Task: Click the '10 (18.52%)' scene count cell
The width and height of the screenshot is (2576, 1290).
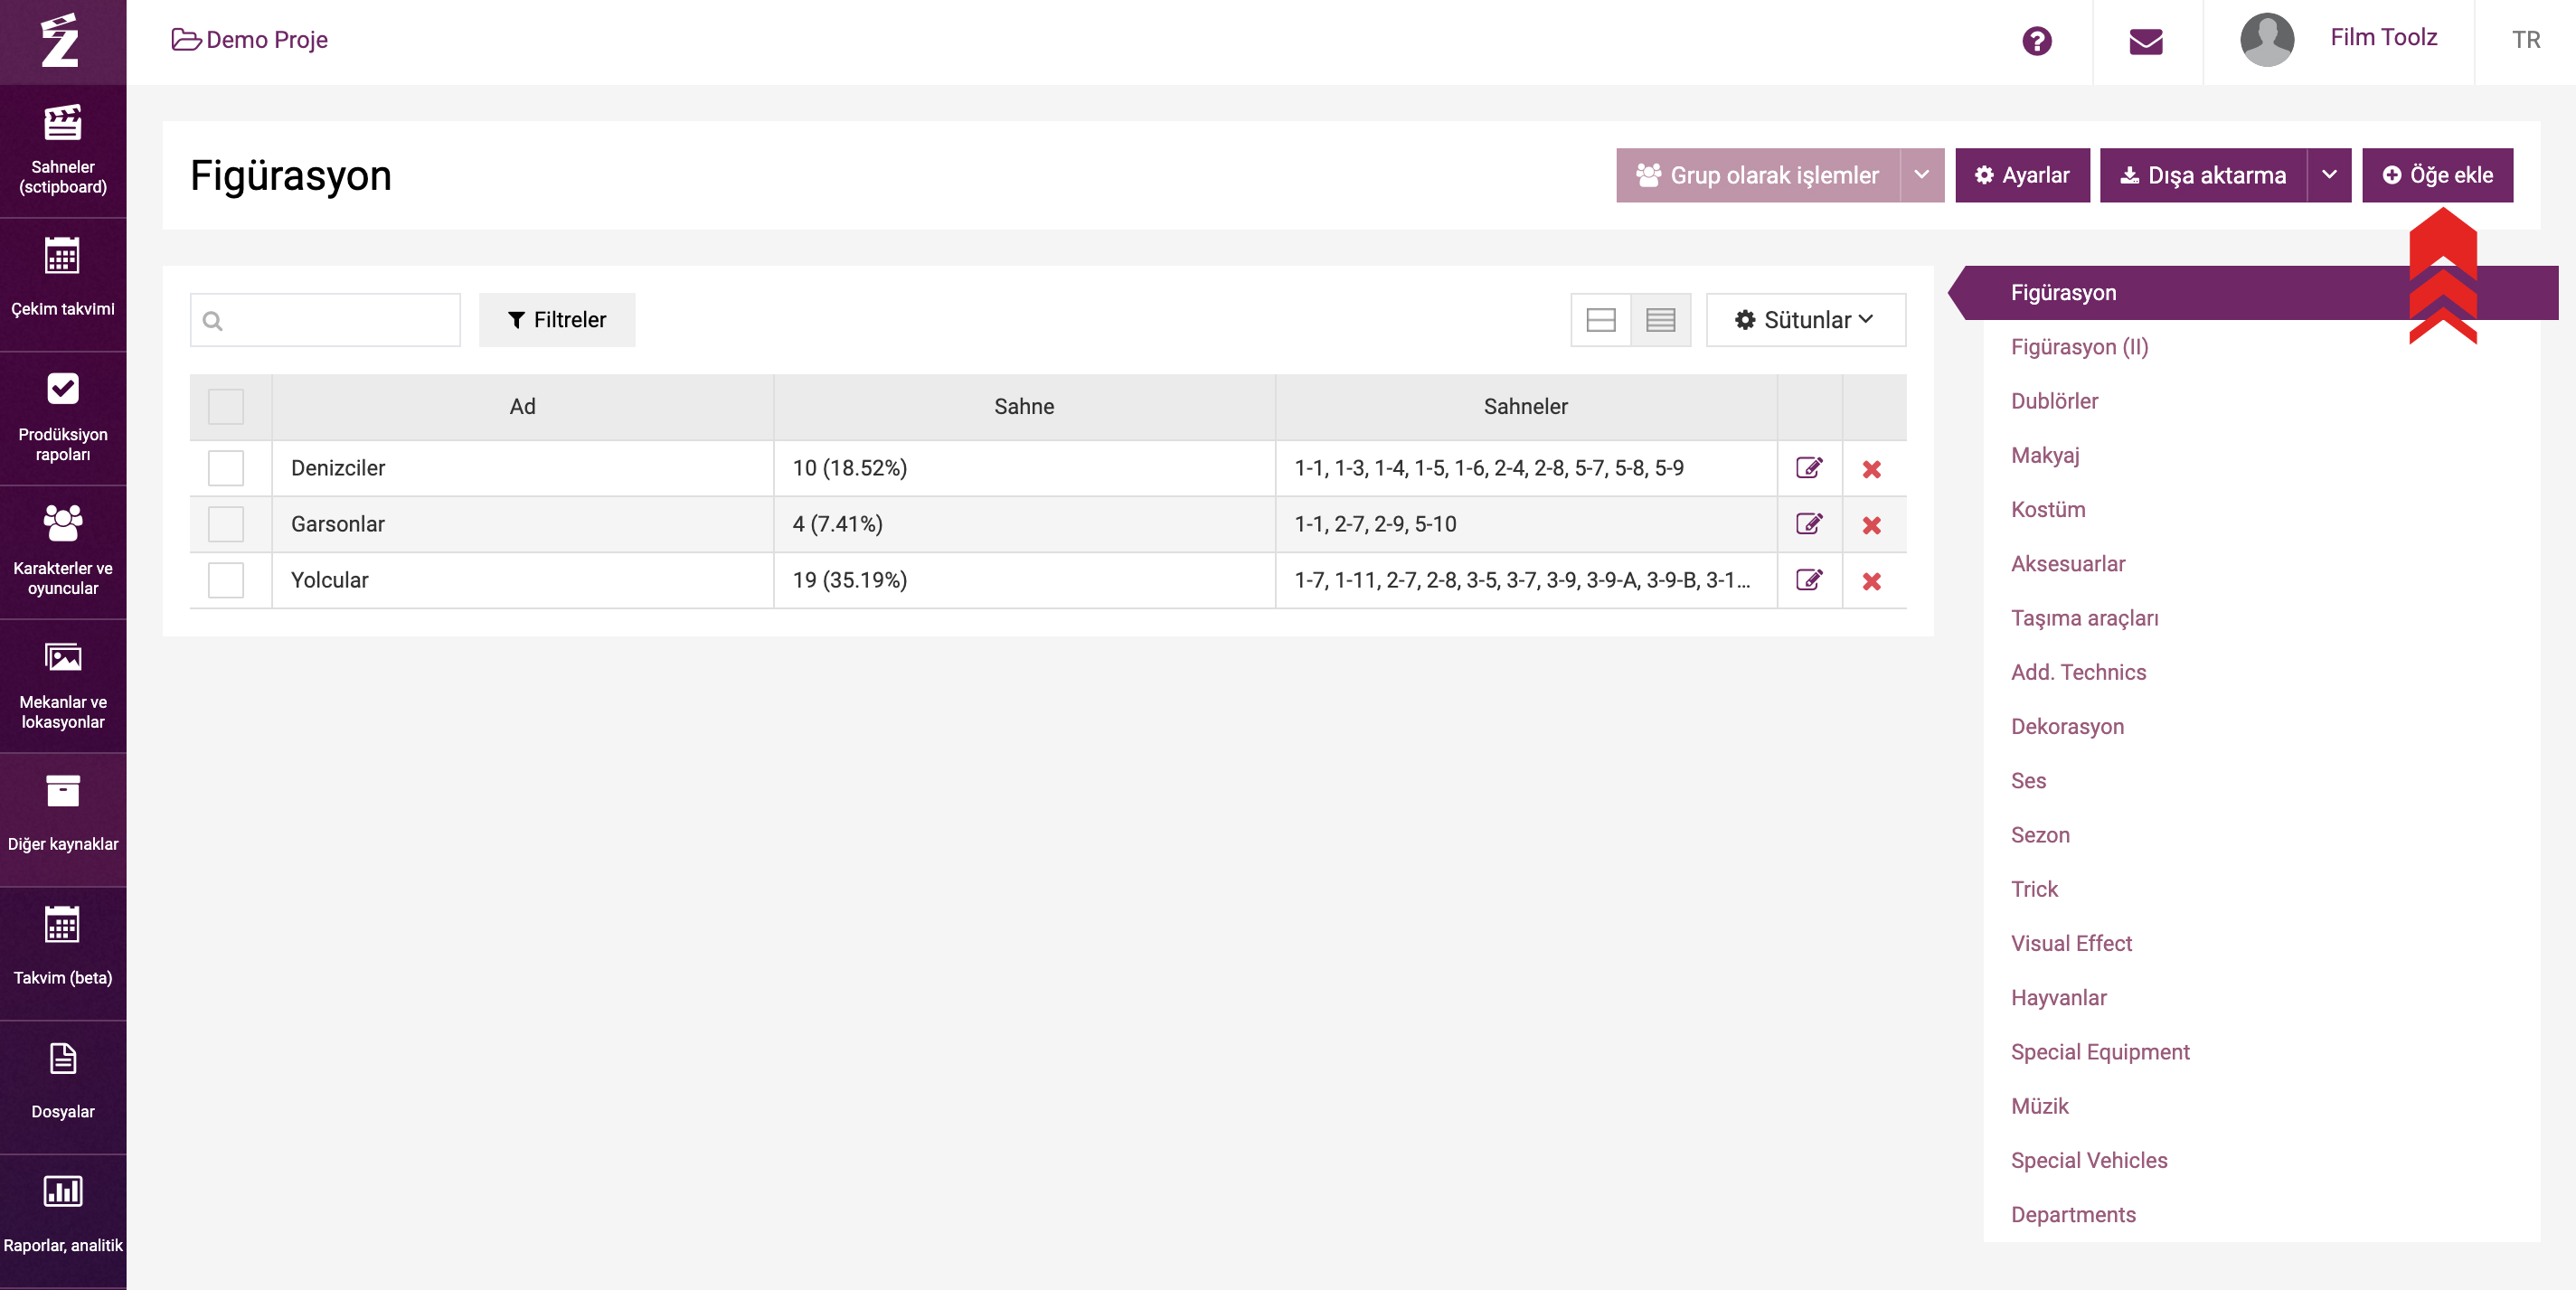Action: [x=1024, y=468]
